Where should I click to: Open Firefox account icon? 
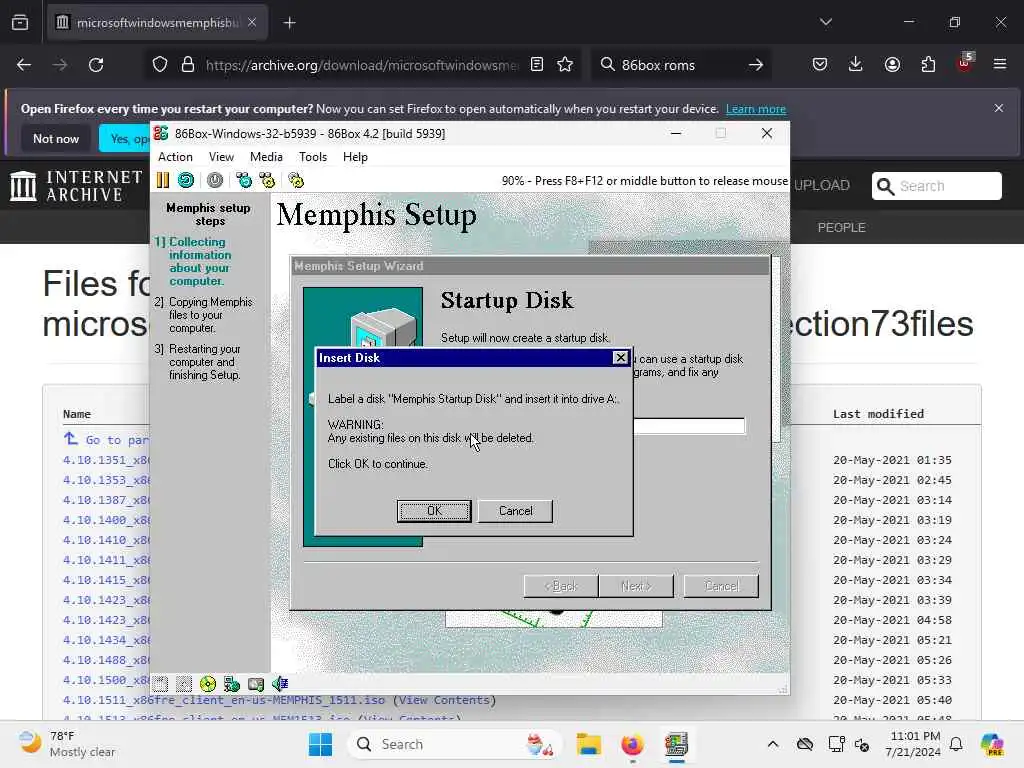892,64
